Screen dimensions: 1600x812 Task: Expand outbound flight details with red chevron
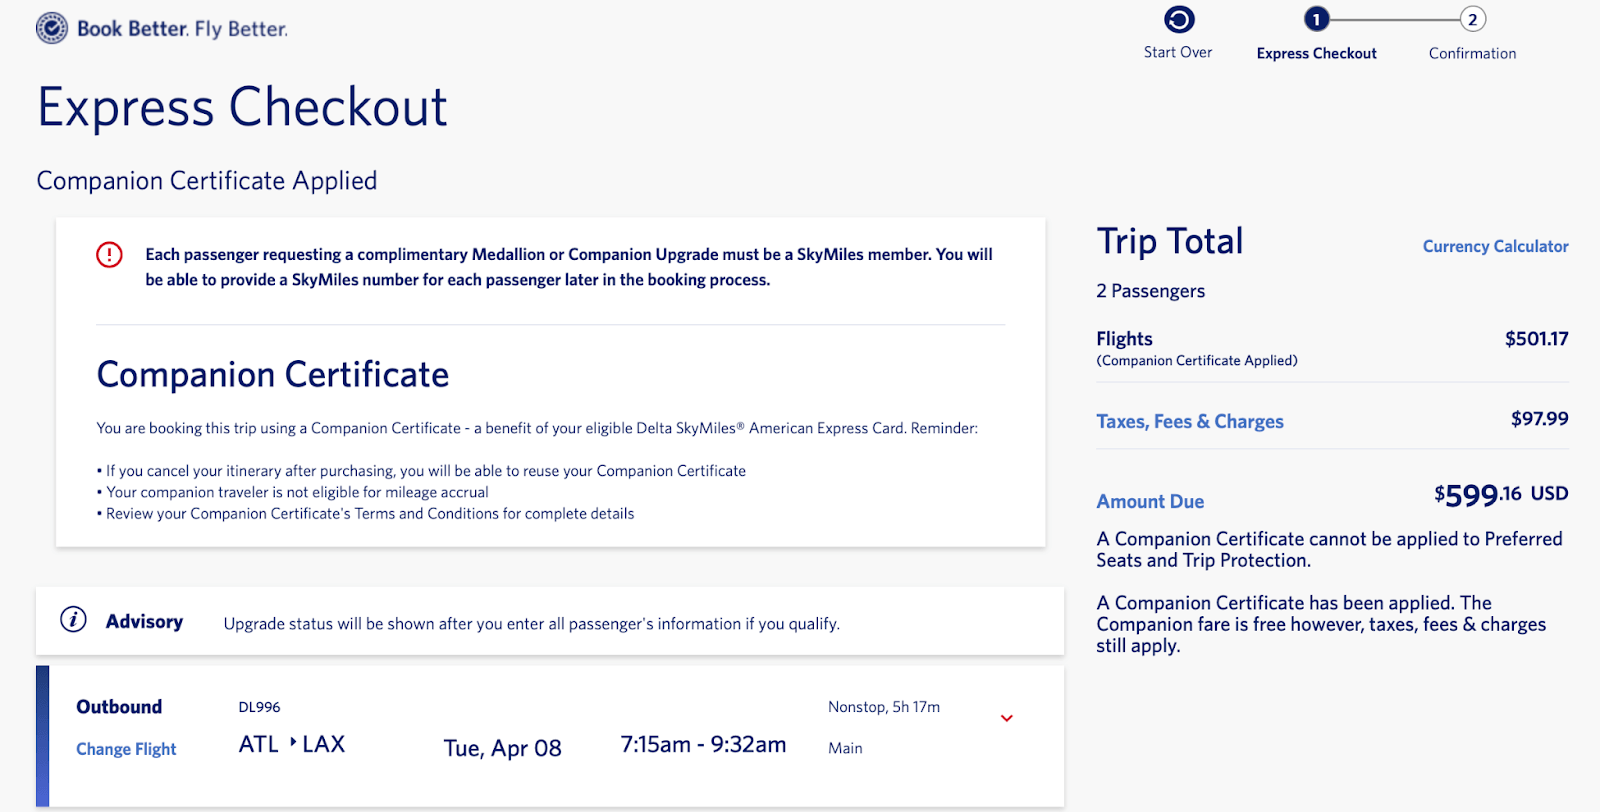pyautogui.click(x=1007, y=718)
